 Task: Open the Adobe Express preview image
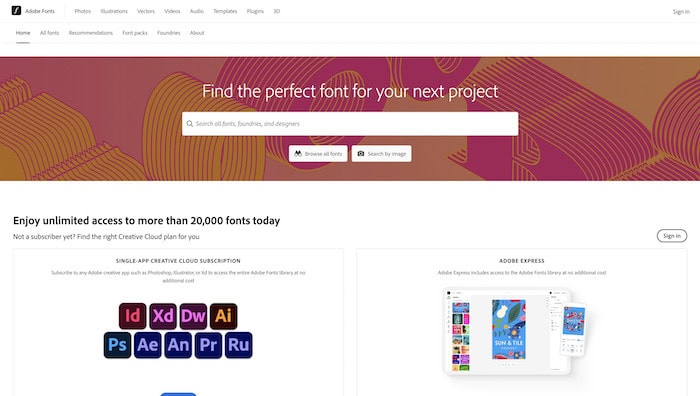tap(514, 331)
